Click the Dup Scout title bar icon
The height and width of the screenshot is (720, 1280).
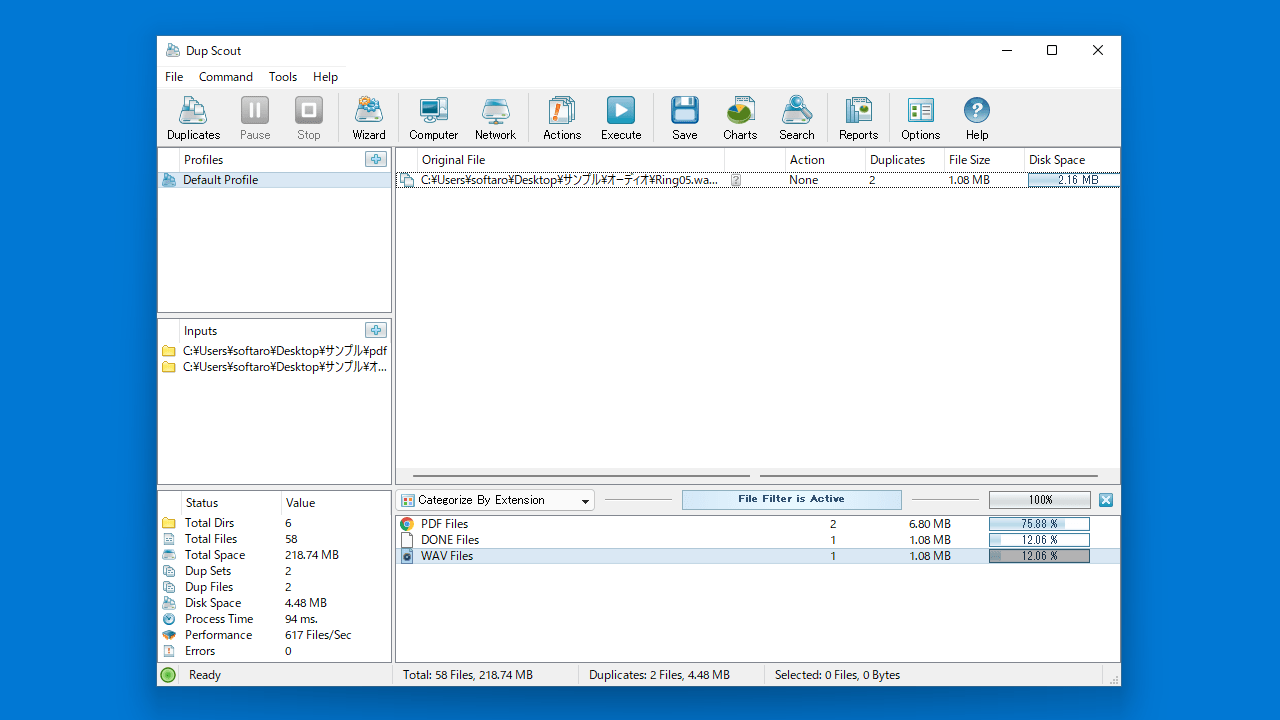click(x=173, y=50)
